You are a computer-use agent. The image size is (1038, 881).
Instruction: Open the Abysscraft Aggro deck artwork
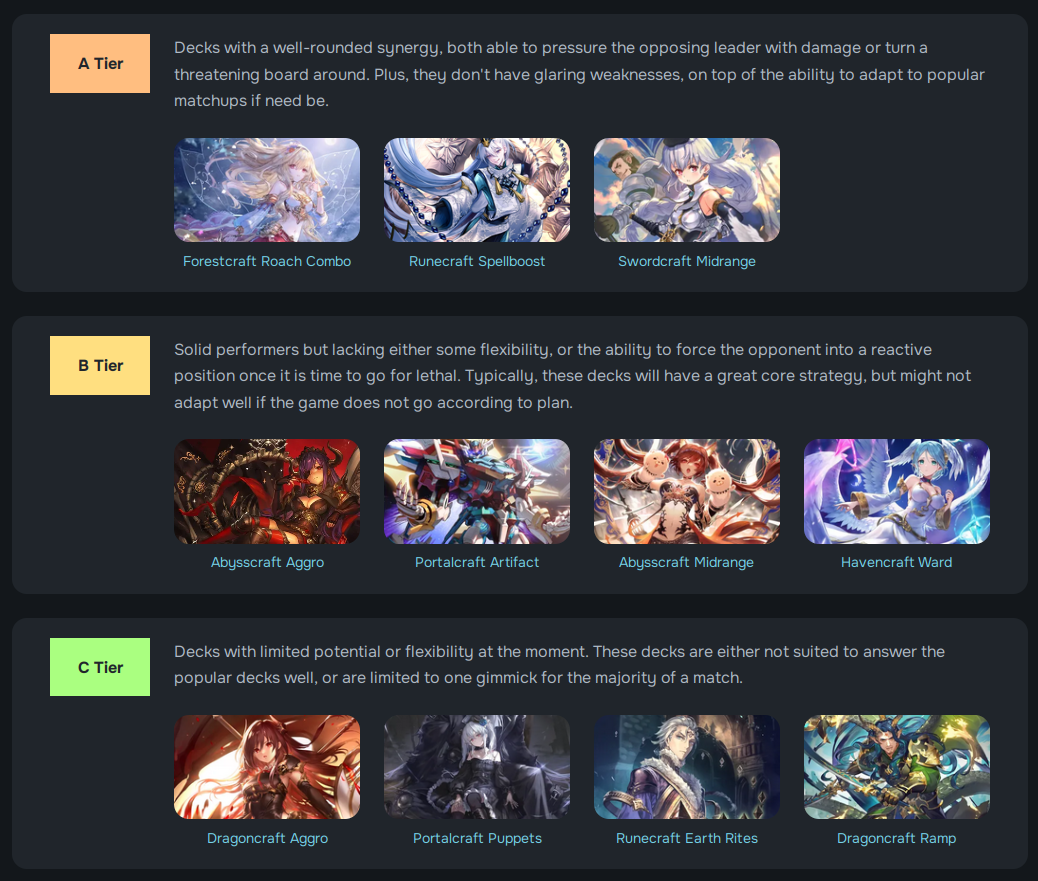(x=267, y=492)
